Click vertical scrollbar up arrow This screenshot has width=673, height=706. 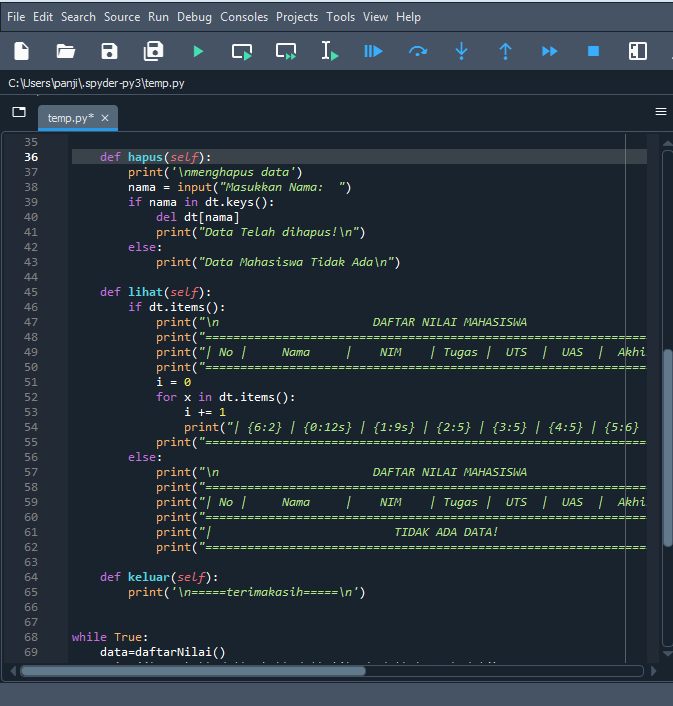click(x=668, y=143)
